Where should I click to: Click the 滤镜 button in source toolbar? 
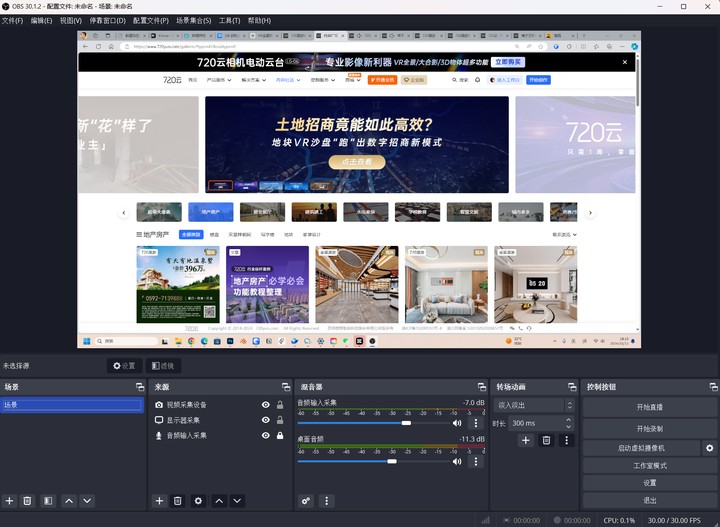(163, 366)
